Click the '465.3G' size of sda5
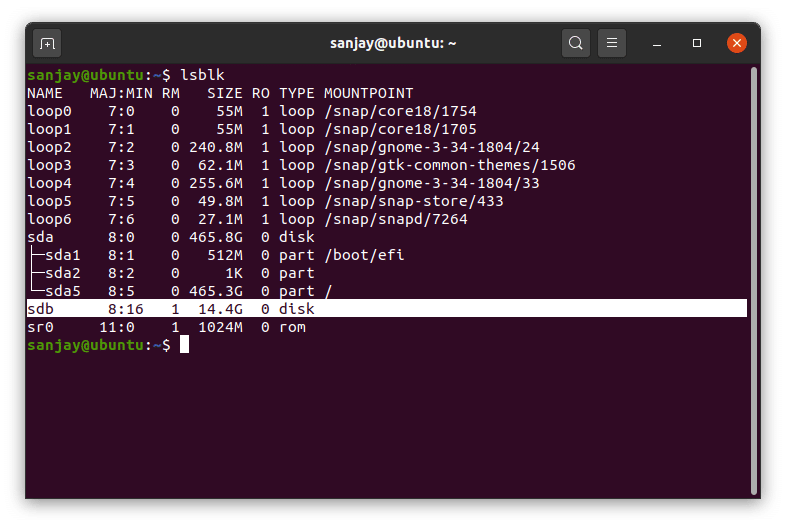Viewport: 786px width, 527px height. coord(216,291)
